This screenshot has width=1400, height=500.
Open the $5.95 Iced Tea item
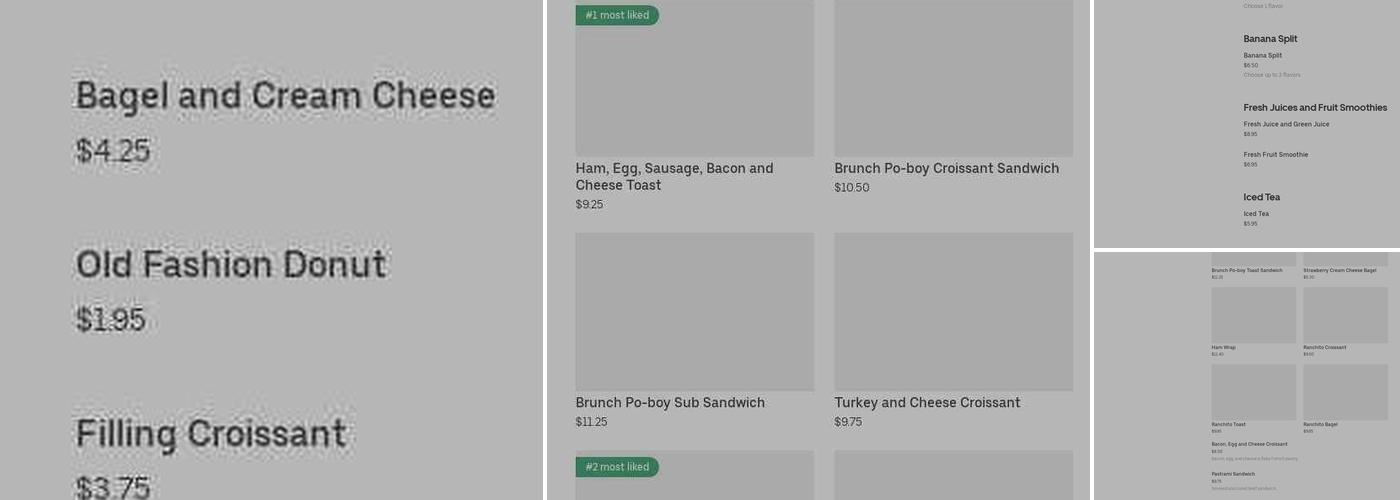coord(1256,214)
